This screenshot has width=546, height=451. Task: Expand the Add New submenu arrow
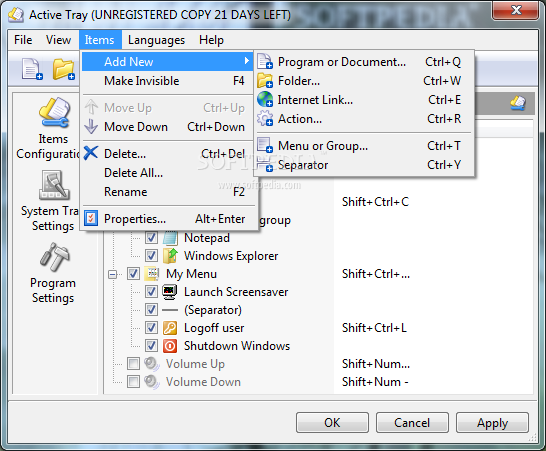(x=247, y=61)
